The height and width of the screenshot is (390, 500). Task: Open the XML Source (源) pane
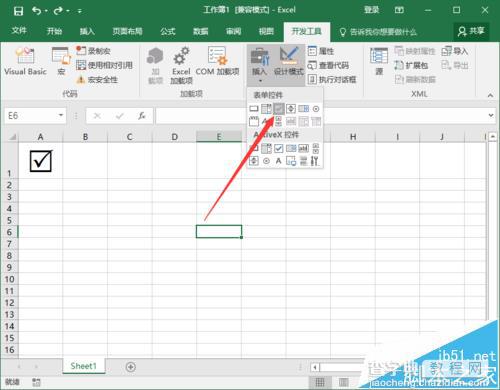(379, 61)
